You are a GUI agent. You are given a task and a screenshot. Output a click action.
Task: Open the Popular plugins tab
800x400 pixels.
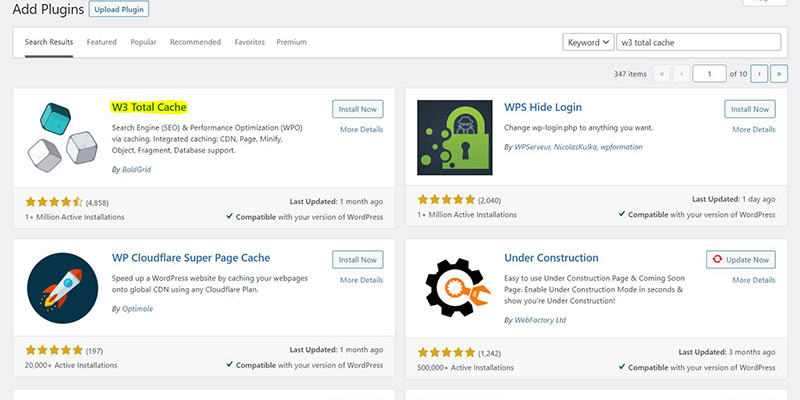143,42
